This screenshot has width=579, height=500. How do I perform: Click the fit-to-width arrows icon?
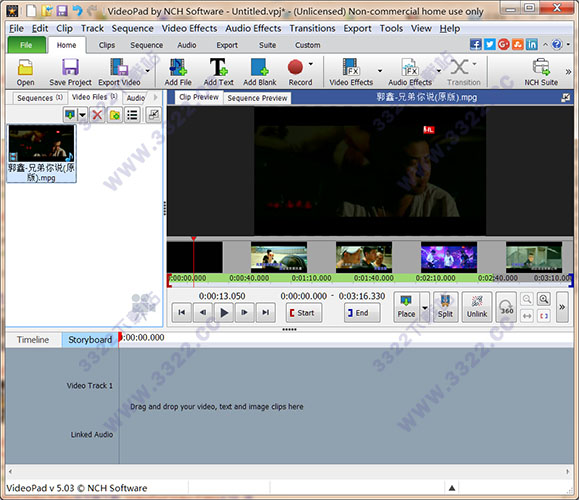click(x=527, y=316)
